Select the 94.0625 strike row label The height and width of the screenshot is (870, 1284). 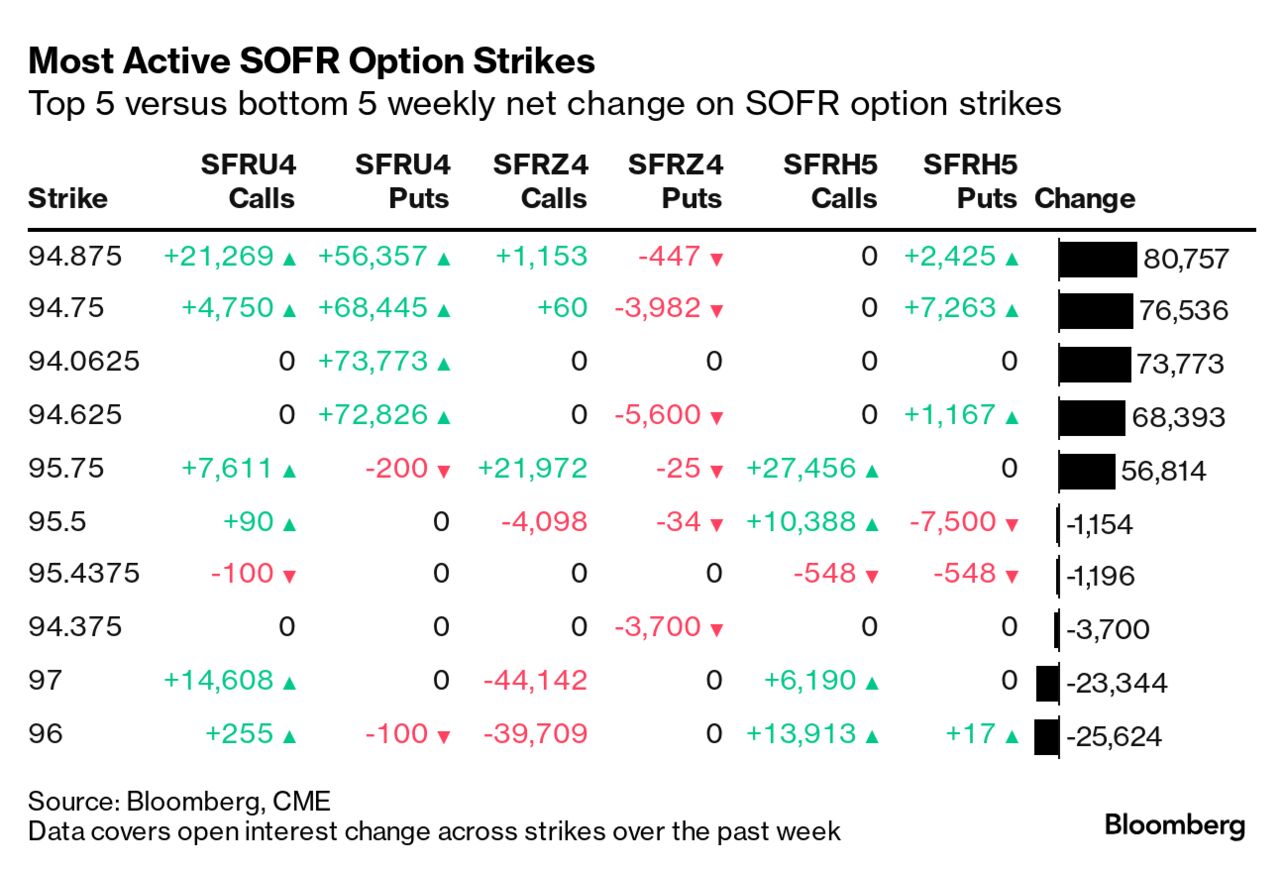click(x=84, y=362)
